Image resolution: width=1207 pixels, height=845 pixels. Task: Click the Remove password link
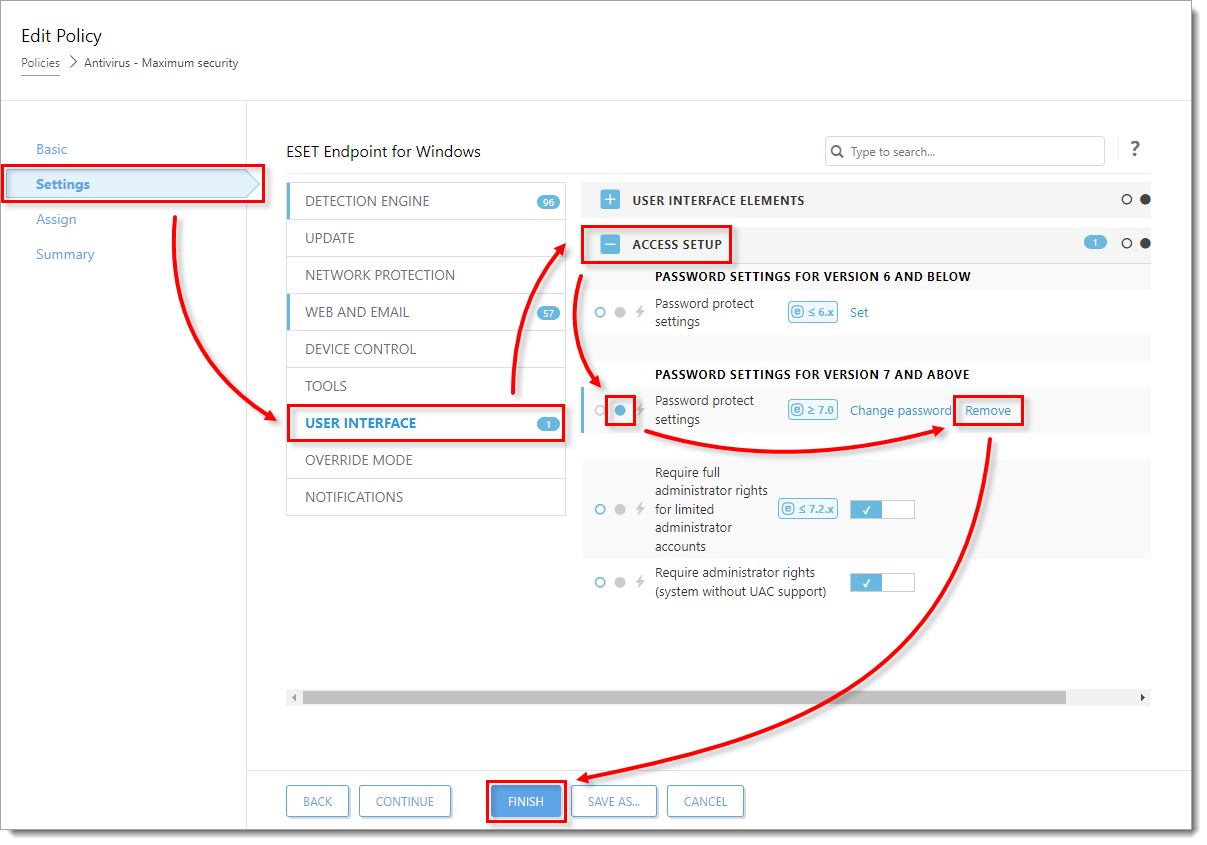point(988,410)
